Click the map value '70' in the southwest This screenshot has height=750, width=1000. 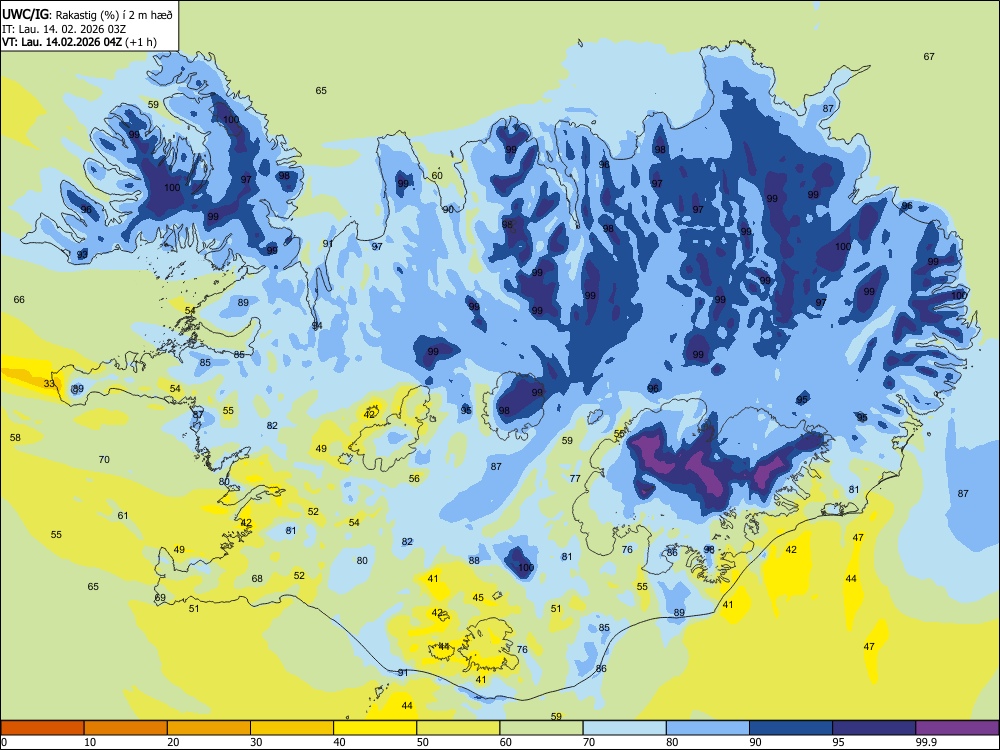point(104,459)
